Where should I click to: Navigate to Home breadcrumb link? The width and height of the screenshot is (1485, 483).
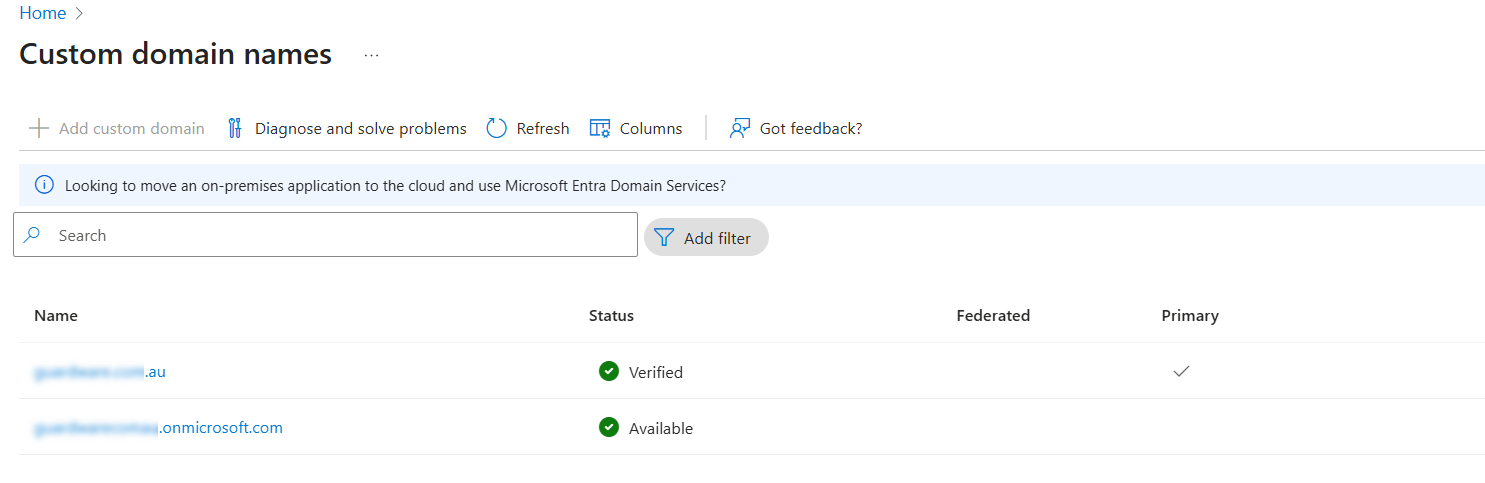tap(42, 13)
